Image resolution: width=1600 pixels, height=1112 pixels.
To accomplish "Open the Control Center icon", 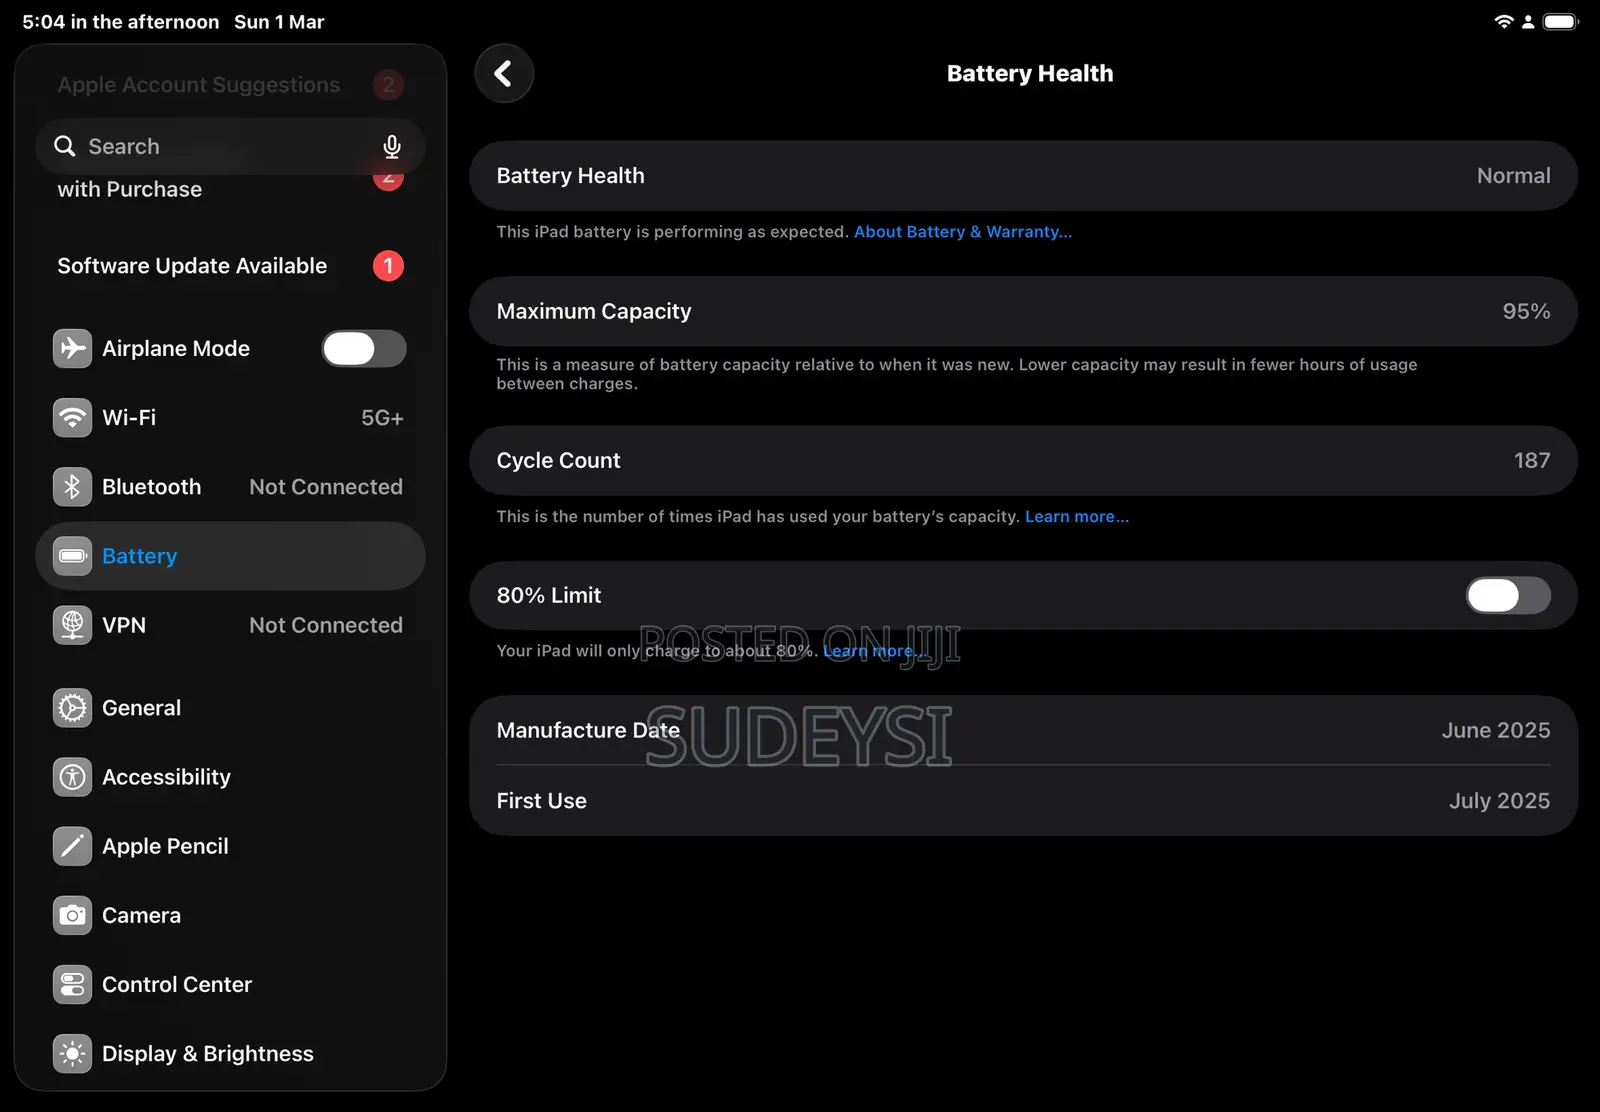I will click(x=72, y=985).
